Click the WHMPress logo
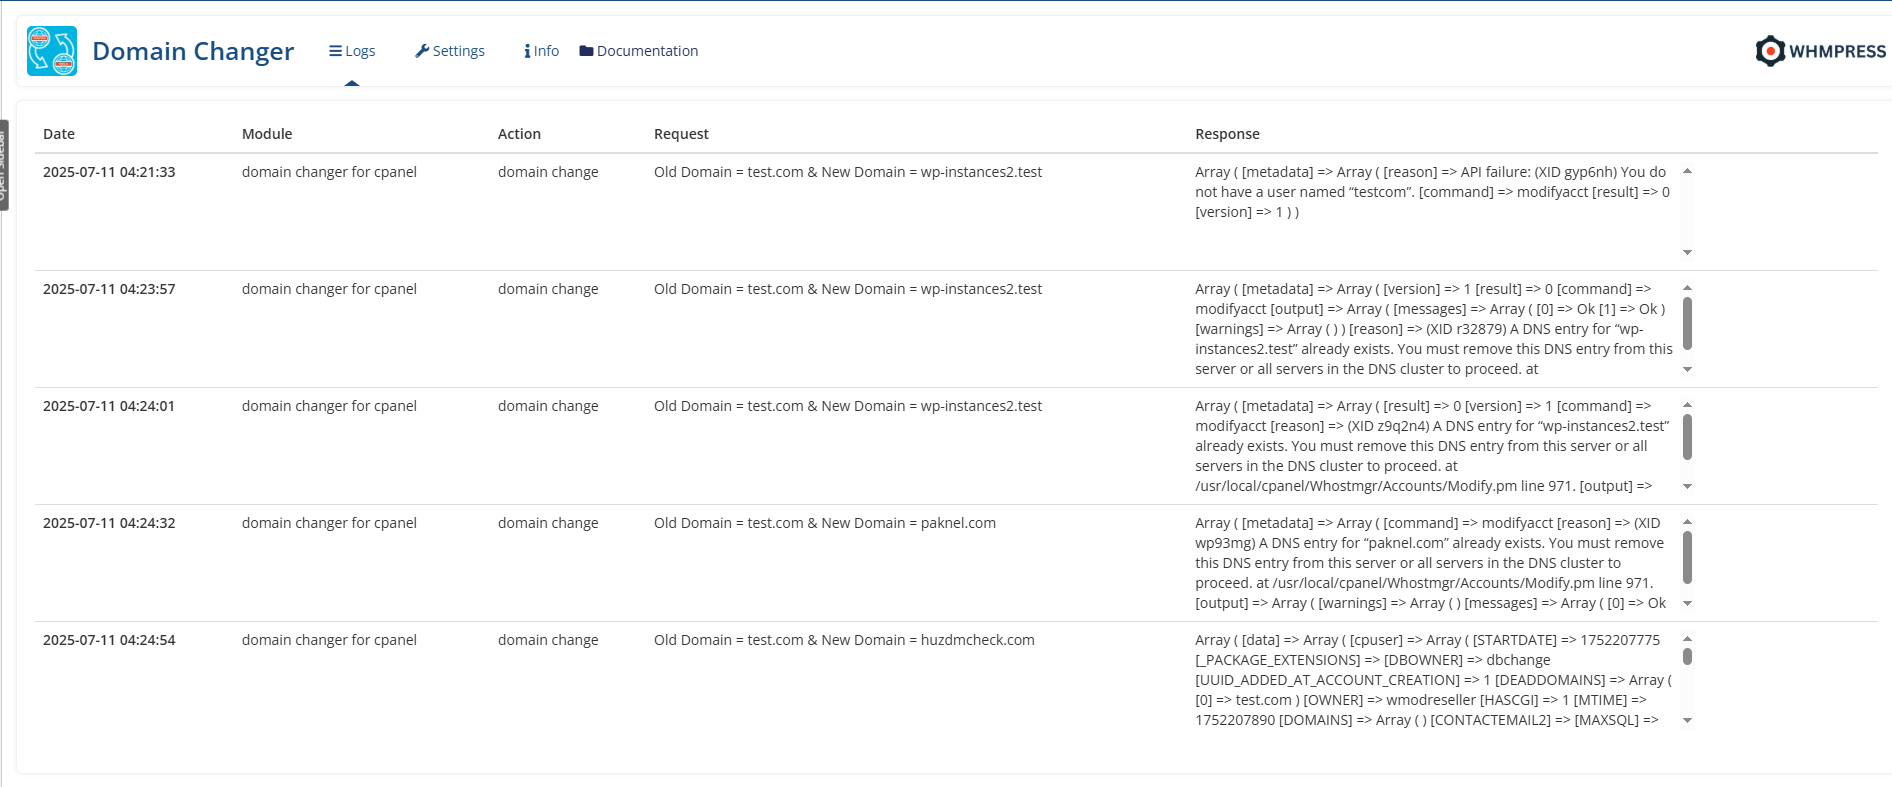Viewport: 1892px width, 787px height. (1820, 51)
